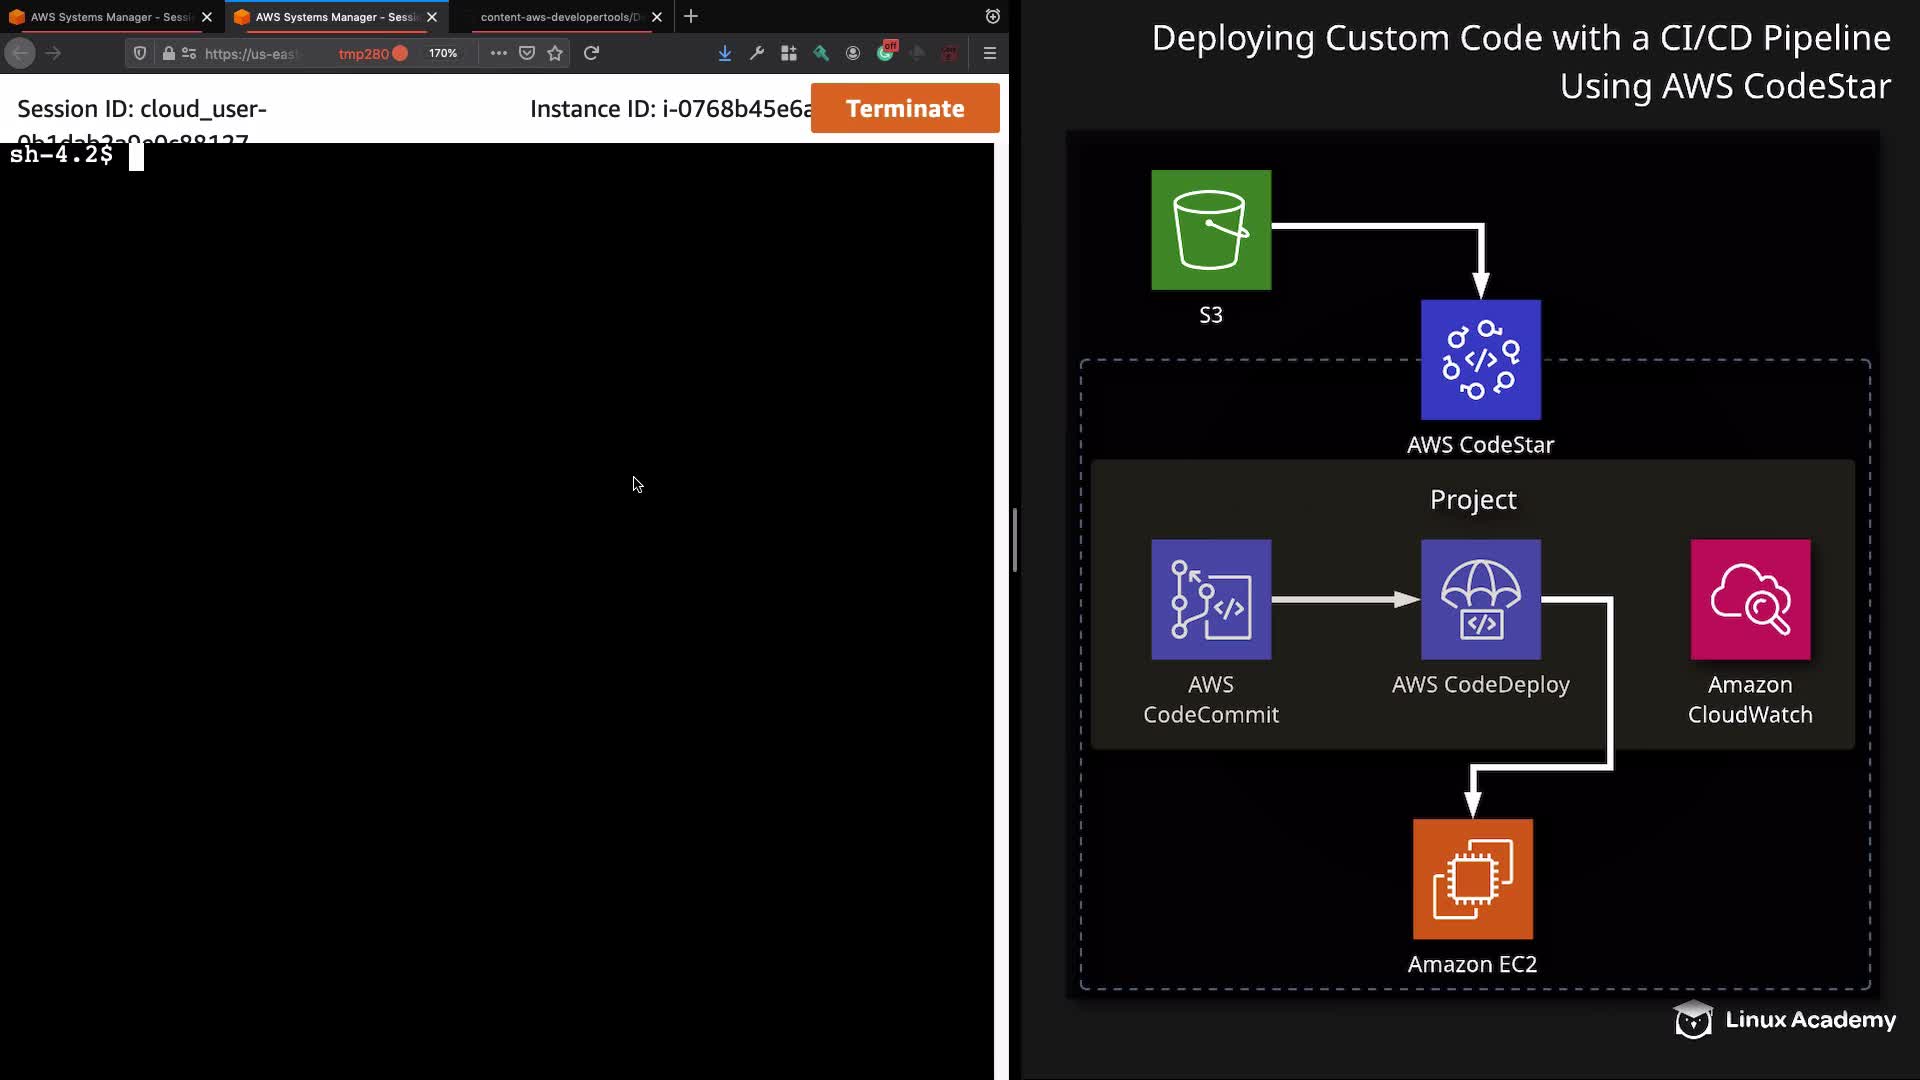Open page actions three-dots menu
This screenshot has width=1920, height=1080.
pos(498,53)
